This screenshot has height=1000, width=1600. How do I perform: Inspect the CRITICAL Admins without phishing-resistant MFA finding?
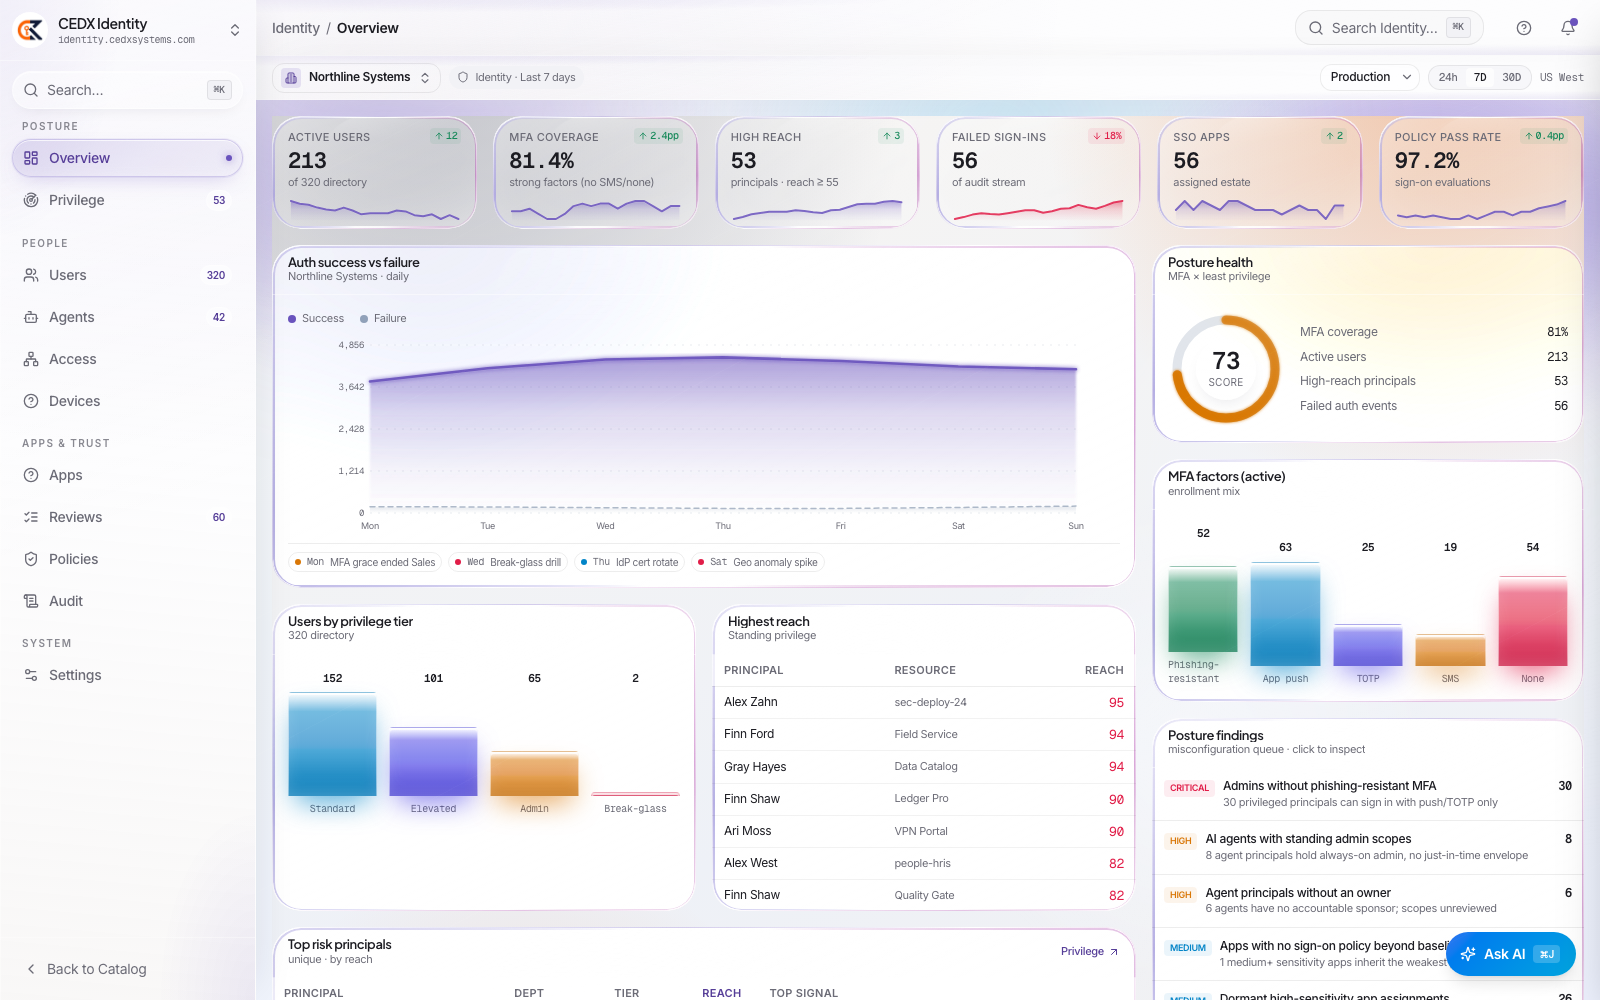click(1368, 794)
